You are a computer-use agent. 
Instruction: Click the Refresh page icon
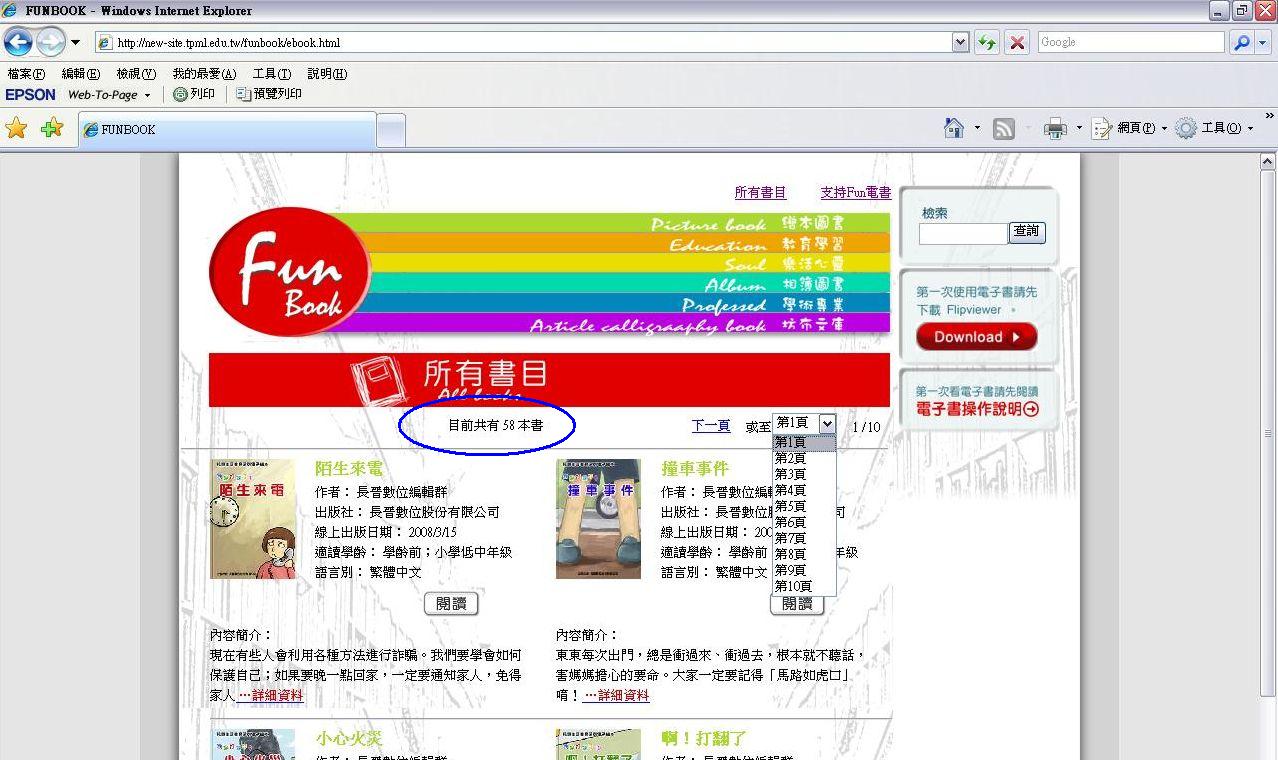987,43
